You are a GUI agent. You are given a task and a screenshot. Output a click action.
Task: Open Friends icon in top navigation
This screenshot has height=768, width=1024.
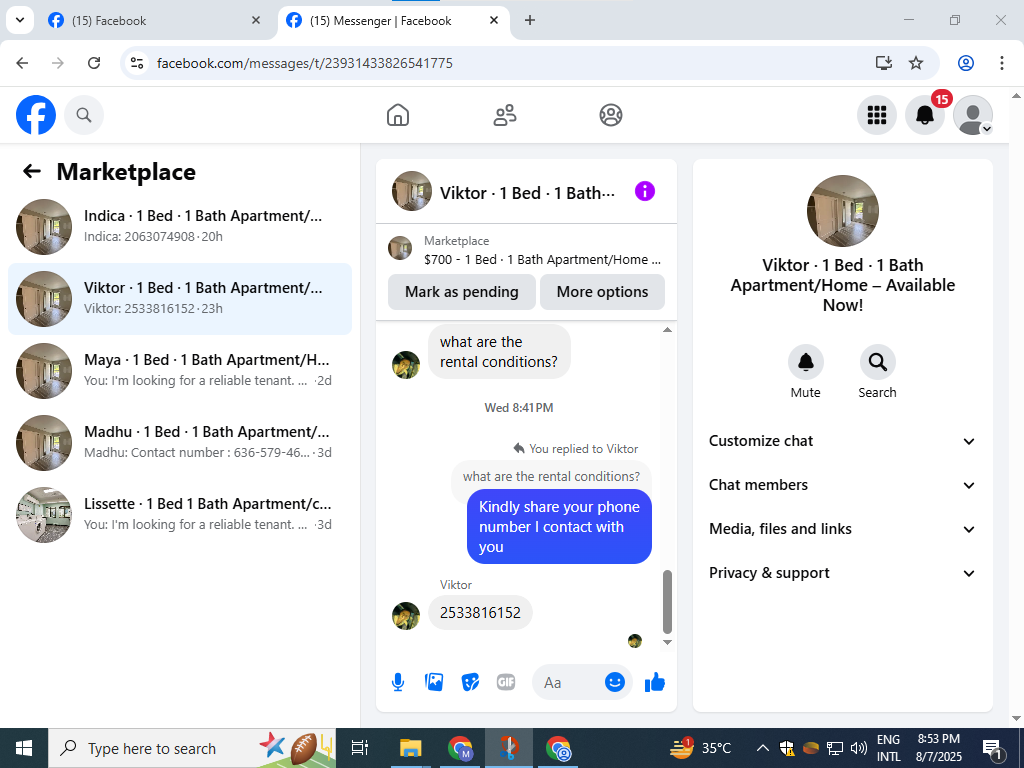(x=504, y=115)
